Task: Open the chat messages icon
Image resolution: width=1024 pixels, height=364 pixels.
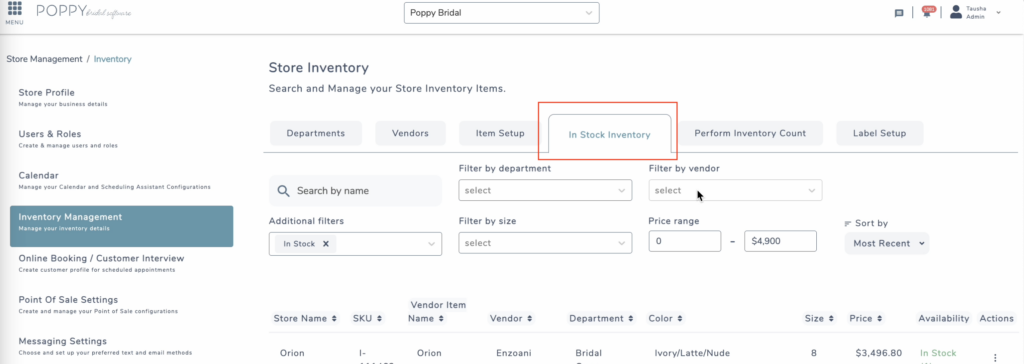Action: [x=899, y=13]
